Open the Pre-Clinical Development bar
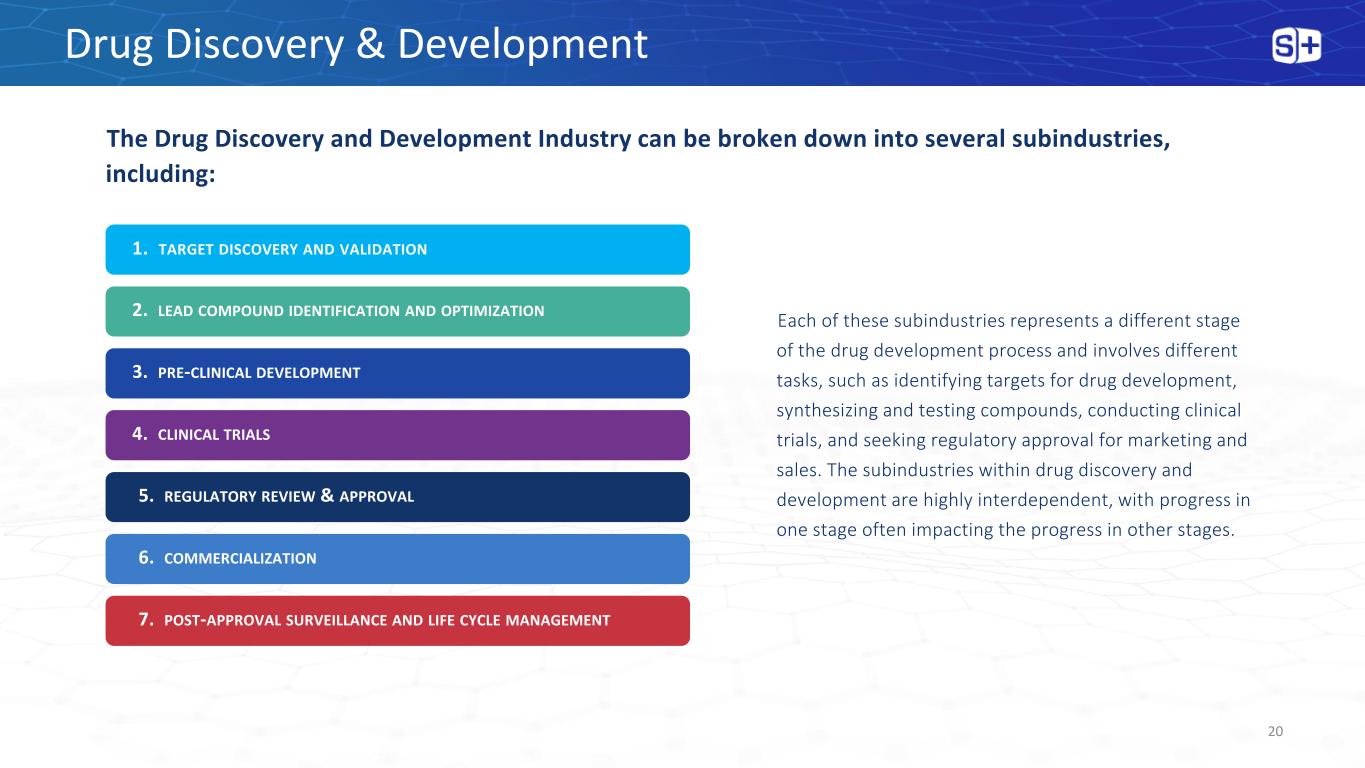Viewport: 1365px width, 768px height. [397, 373]
